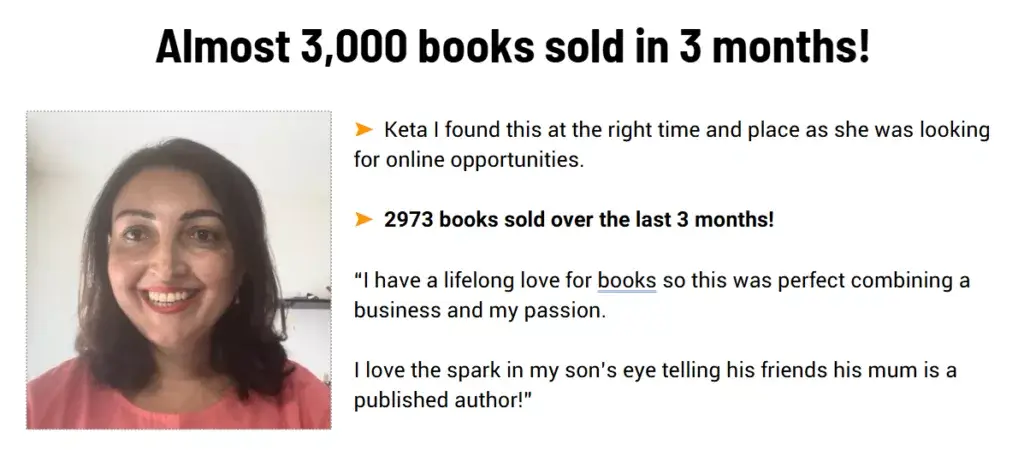Screen dimensions: 1024x450
Task: Click the "Almost 3,000 books sold" headline
Action: click(x=512, y=47)
